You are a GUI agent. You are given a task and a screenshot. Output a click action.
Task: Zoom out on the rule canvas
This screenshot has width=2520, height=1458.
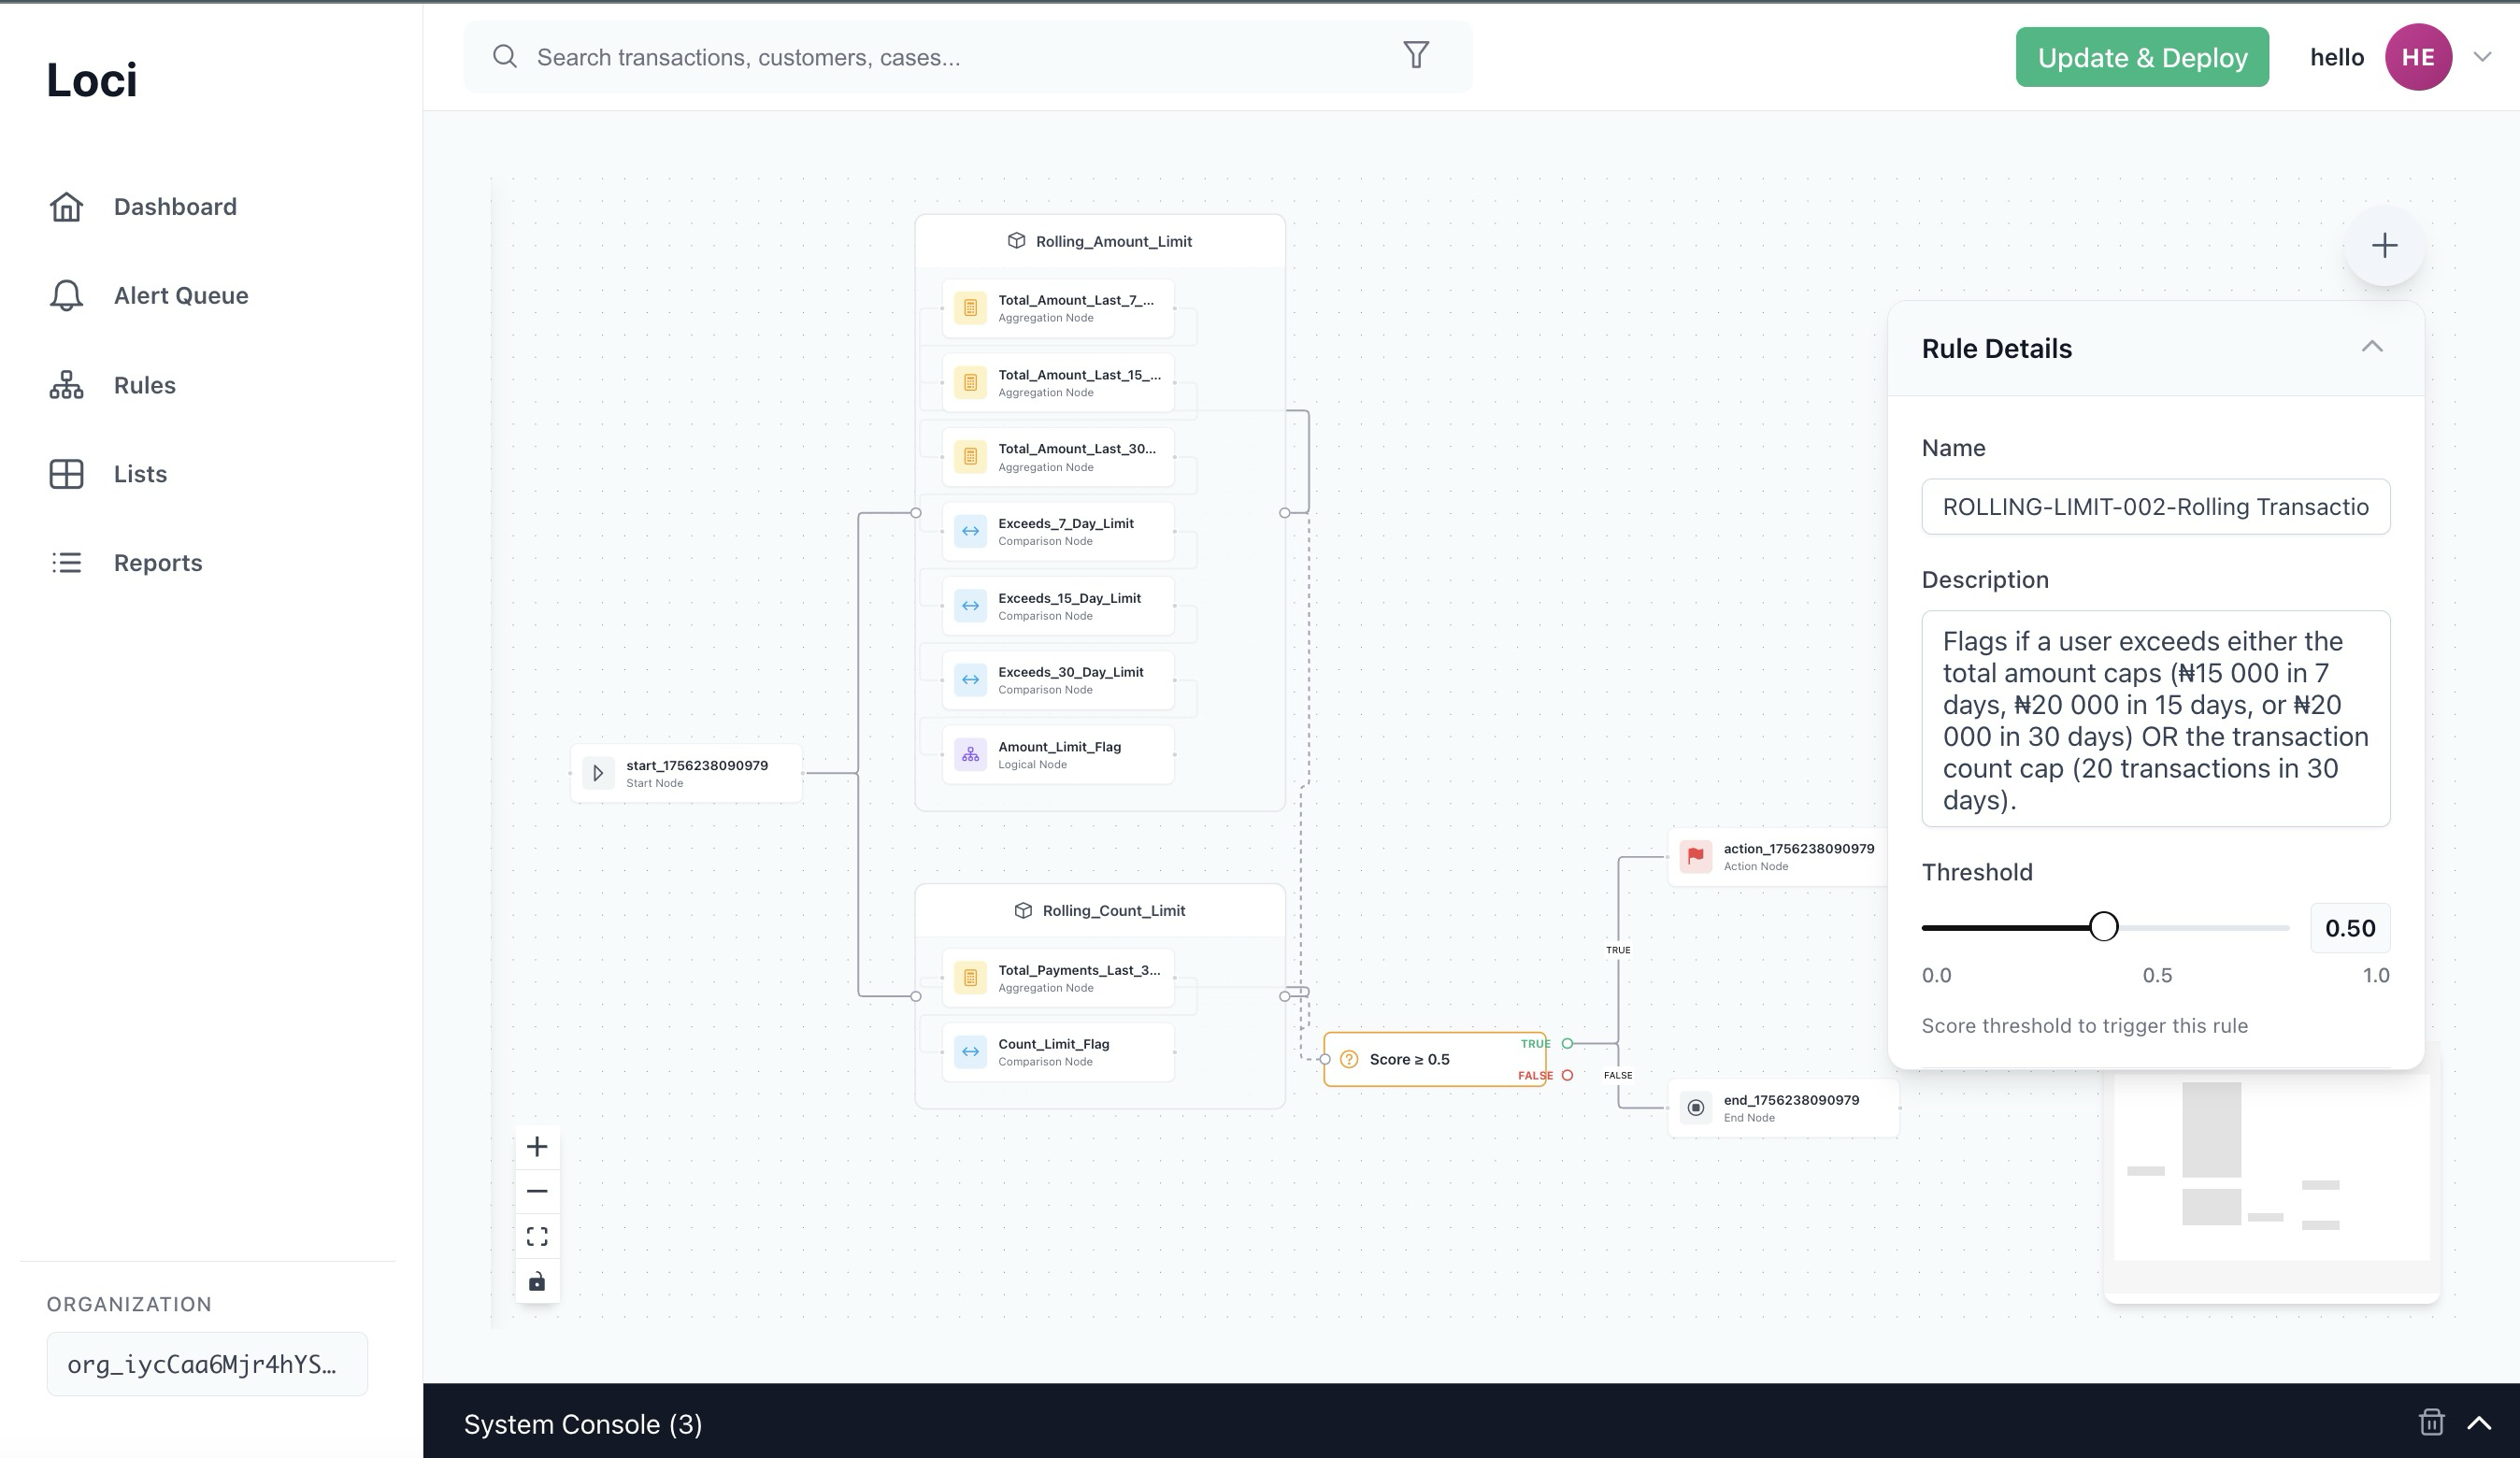pyautogui.click(x=537, y=1191)
